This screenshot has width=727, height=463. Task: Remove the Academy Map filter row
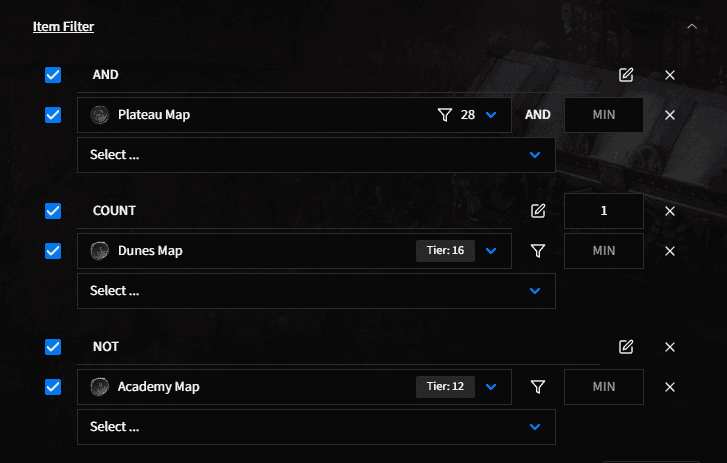670,387
